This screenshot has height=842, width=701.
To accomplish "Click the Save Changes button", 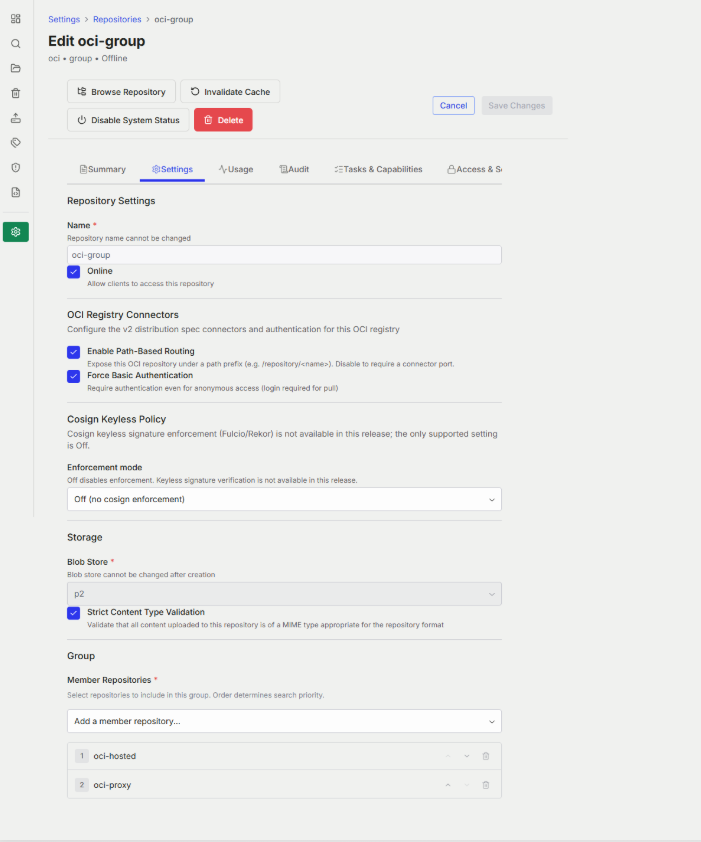I will coord(517,105).
